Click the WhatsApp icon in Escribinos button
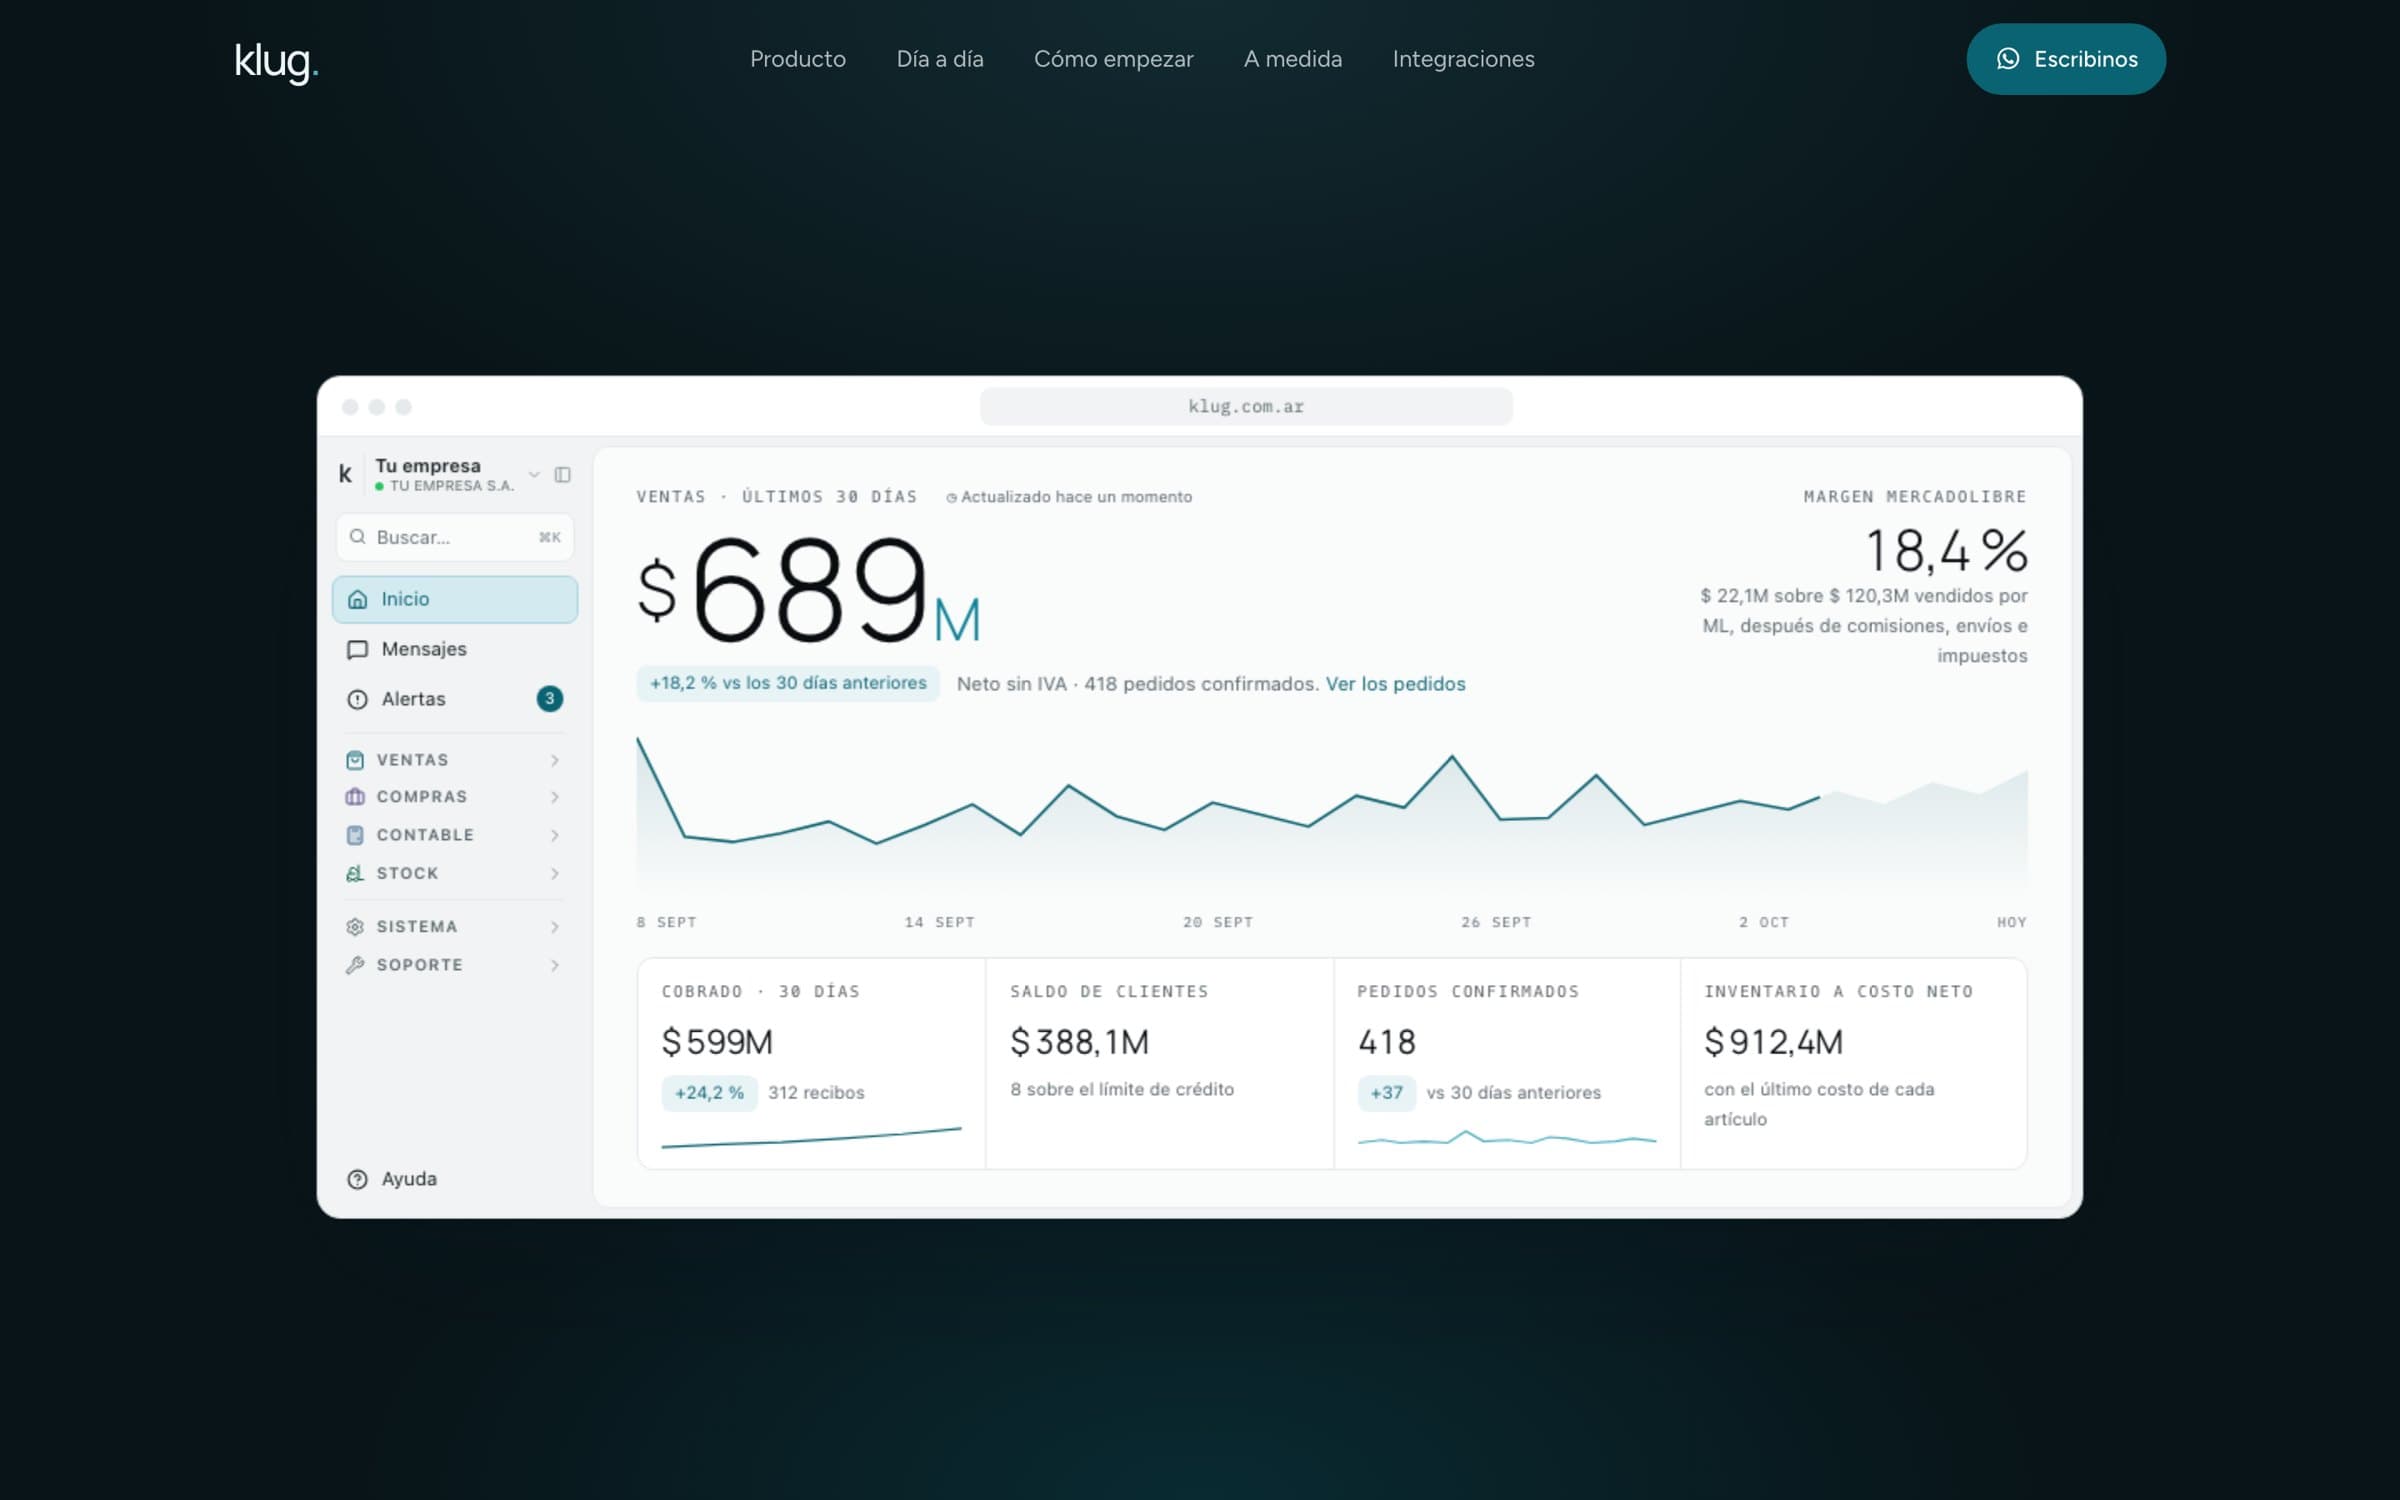Image resolution: width=2400 pixels, height=1500 pixels. [2007, 59]
